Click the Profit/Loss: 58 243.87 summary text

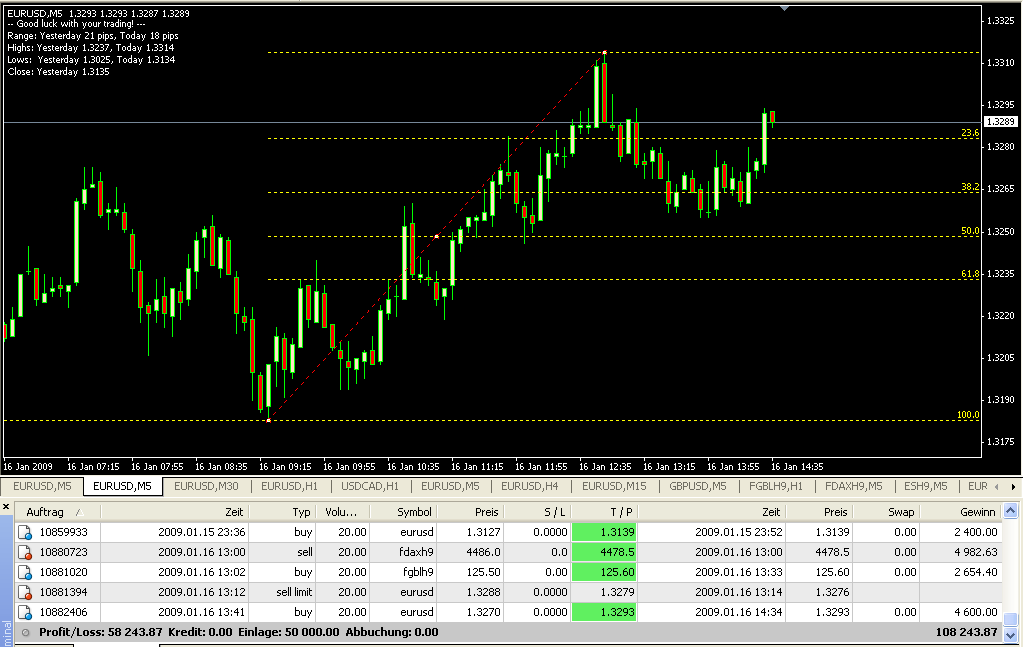(x=100, y=633)
